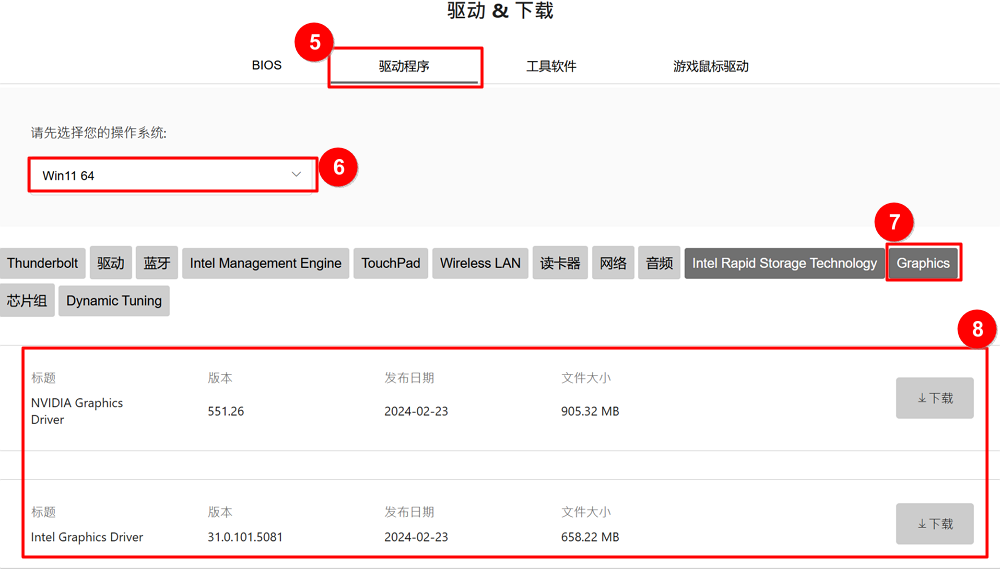1000x569 pixels.
Task: Pick the 音频 driver category
Action: click(x=659, y=263)
